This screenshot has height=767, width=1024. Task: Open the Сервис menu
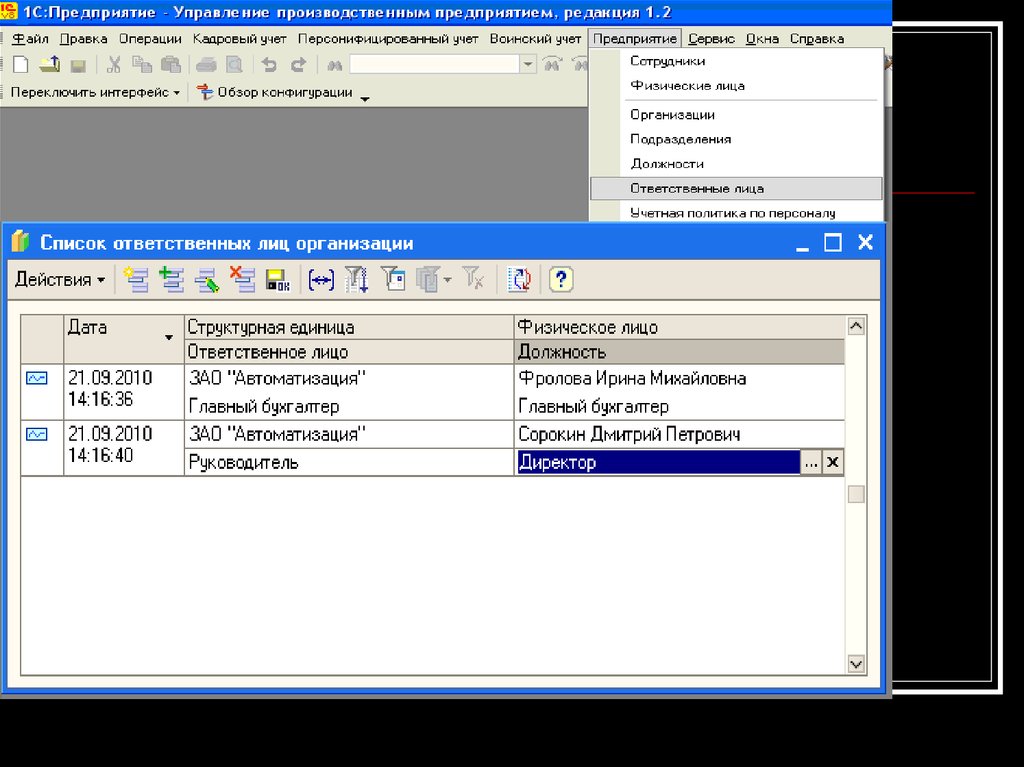click(x=711, y=39)
